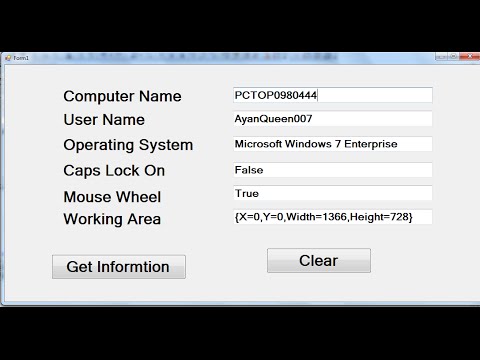Select the User Name field AyanQueen007
480x360 pixels.
click(333, 119)
